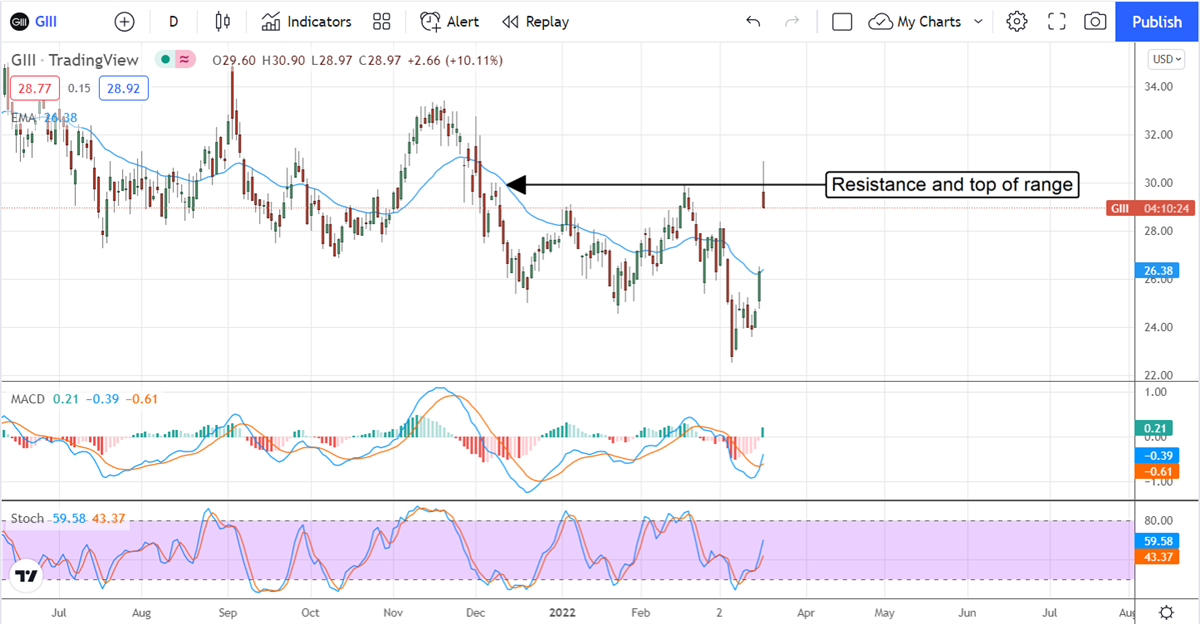Screen dimensions: 1200x624
Task: Toggle the green market status dot
Action: pyautogui.click(x=163, y=60)
